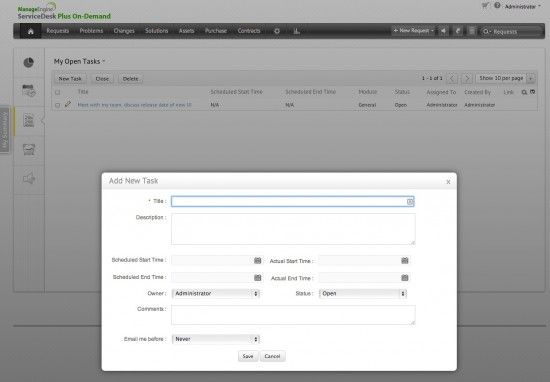Open the Admin gear icon in the navigation bar
The image size is (550, 382).
(277, 31)
